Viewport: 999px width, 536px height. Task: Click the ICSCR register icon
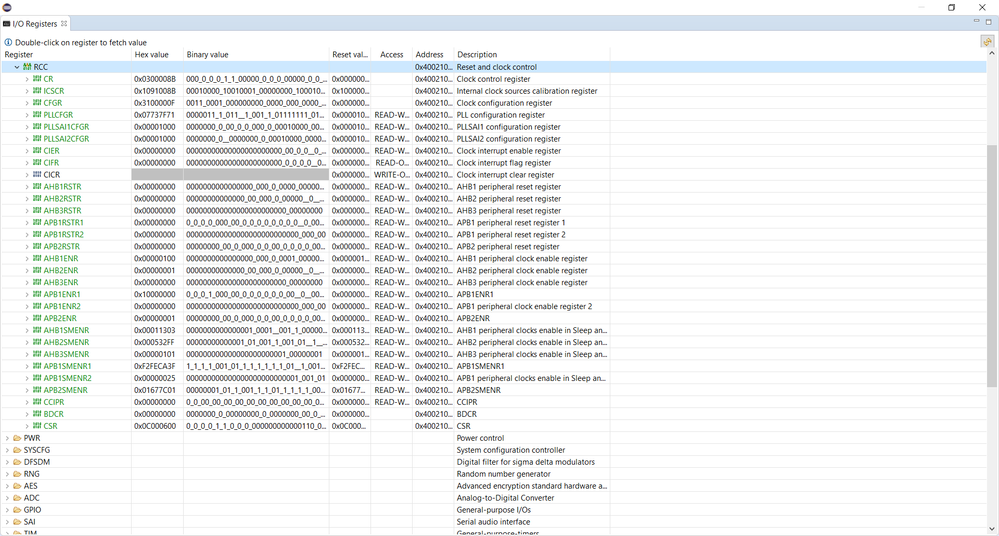click(37, 91)
